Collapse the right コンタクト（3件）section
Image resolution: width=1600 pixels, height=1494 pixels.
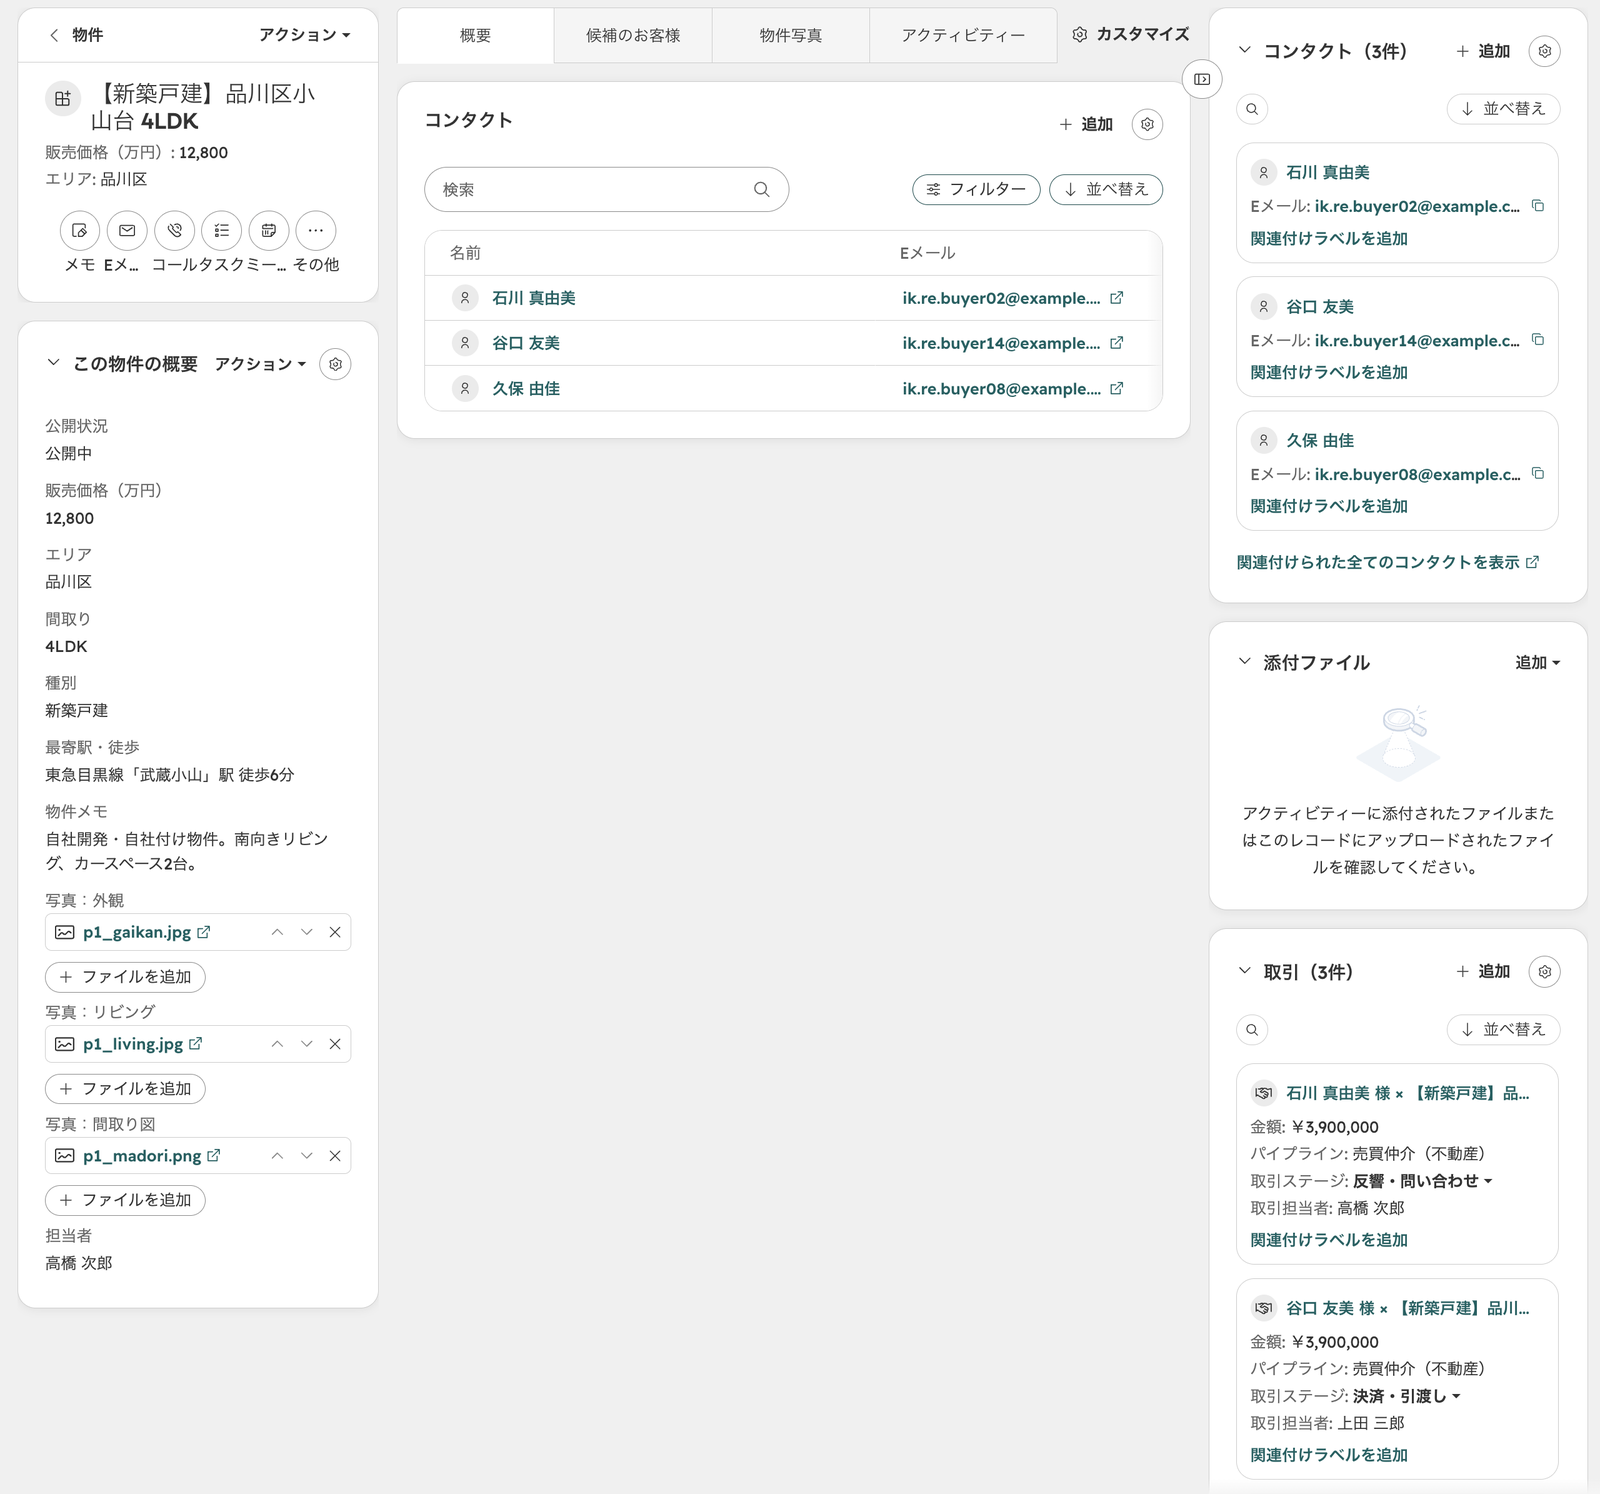pyautogui.click(x=1244, y=50)
